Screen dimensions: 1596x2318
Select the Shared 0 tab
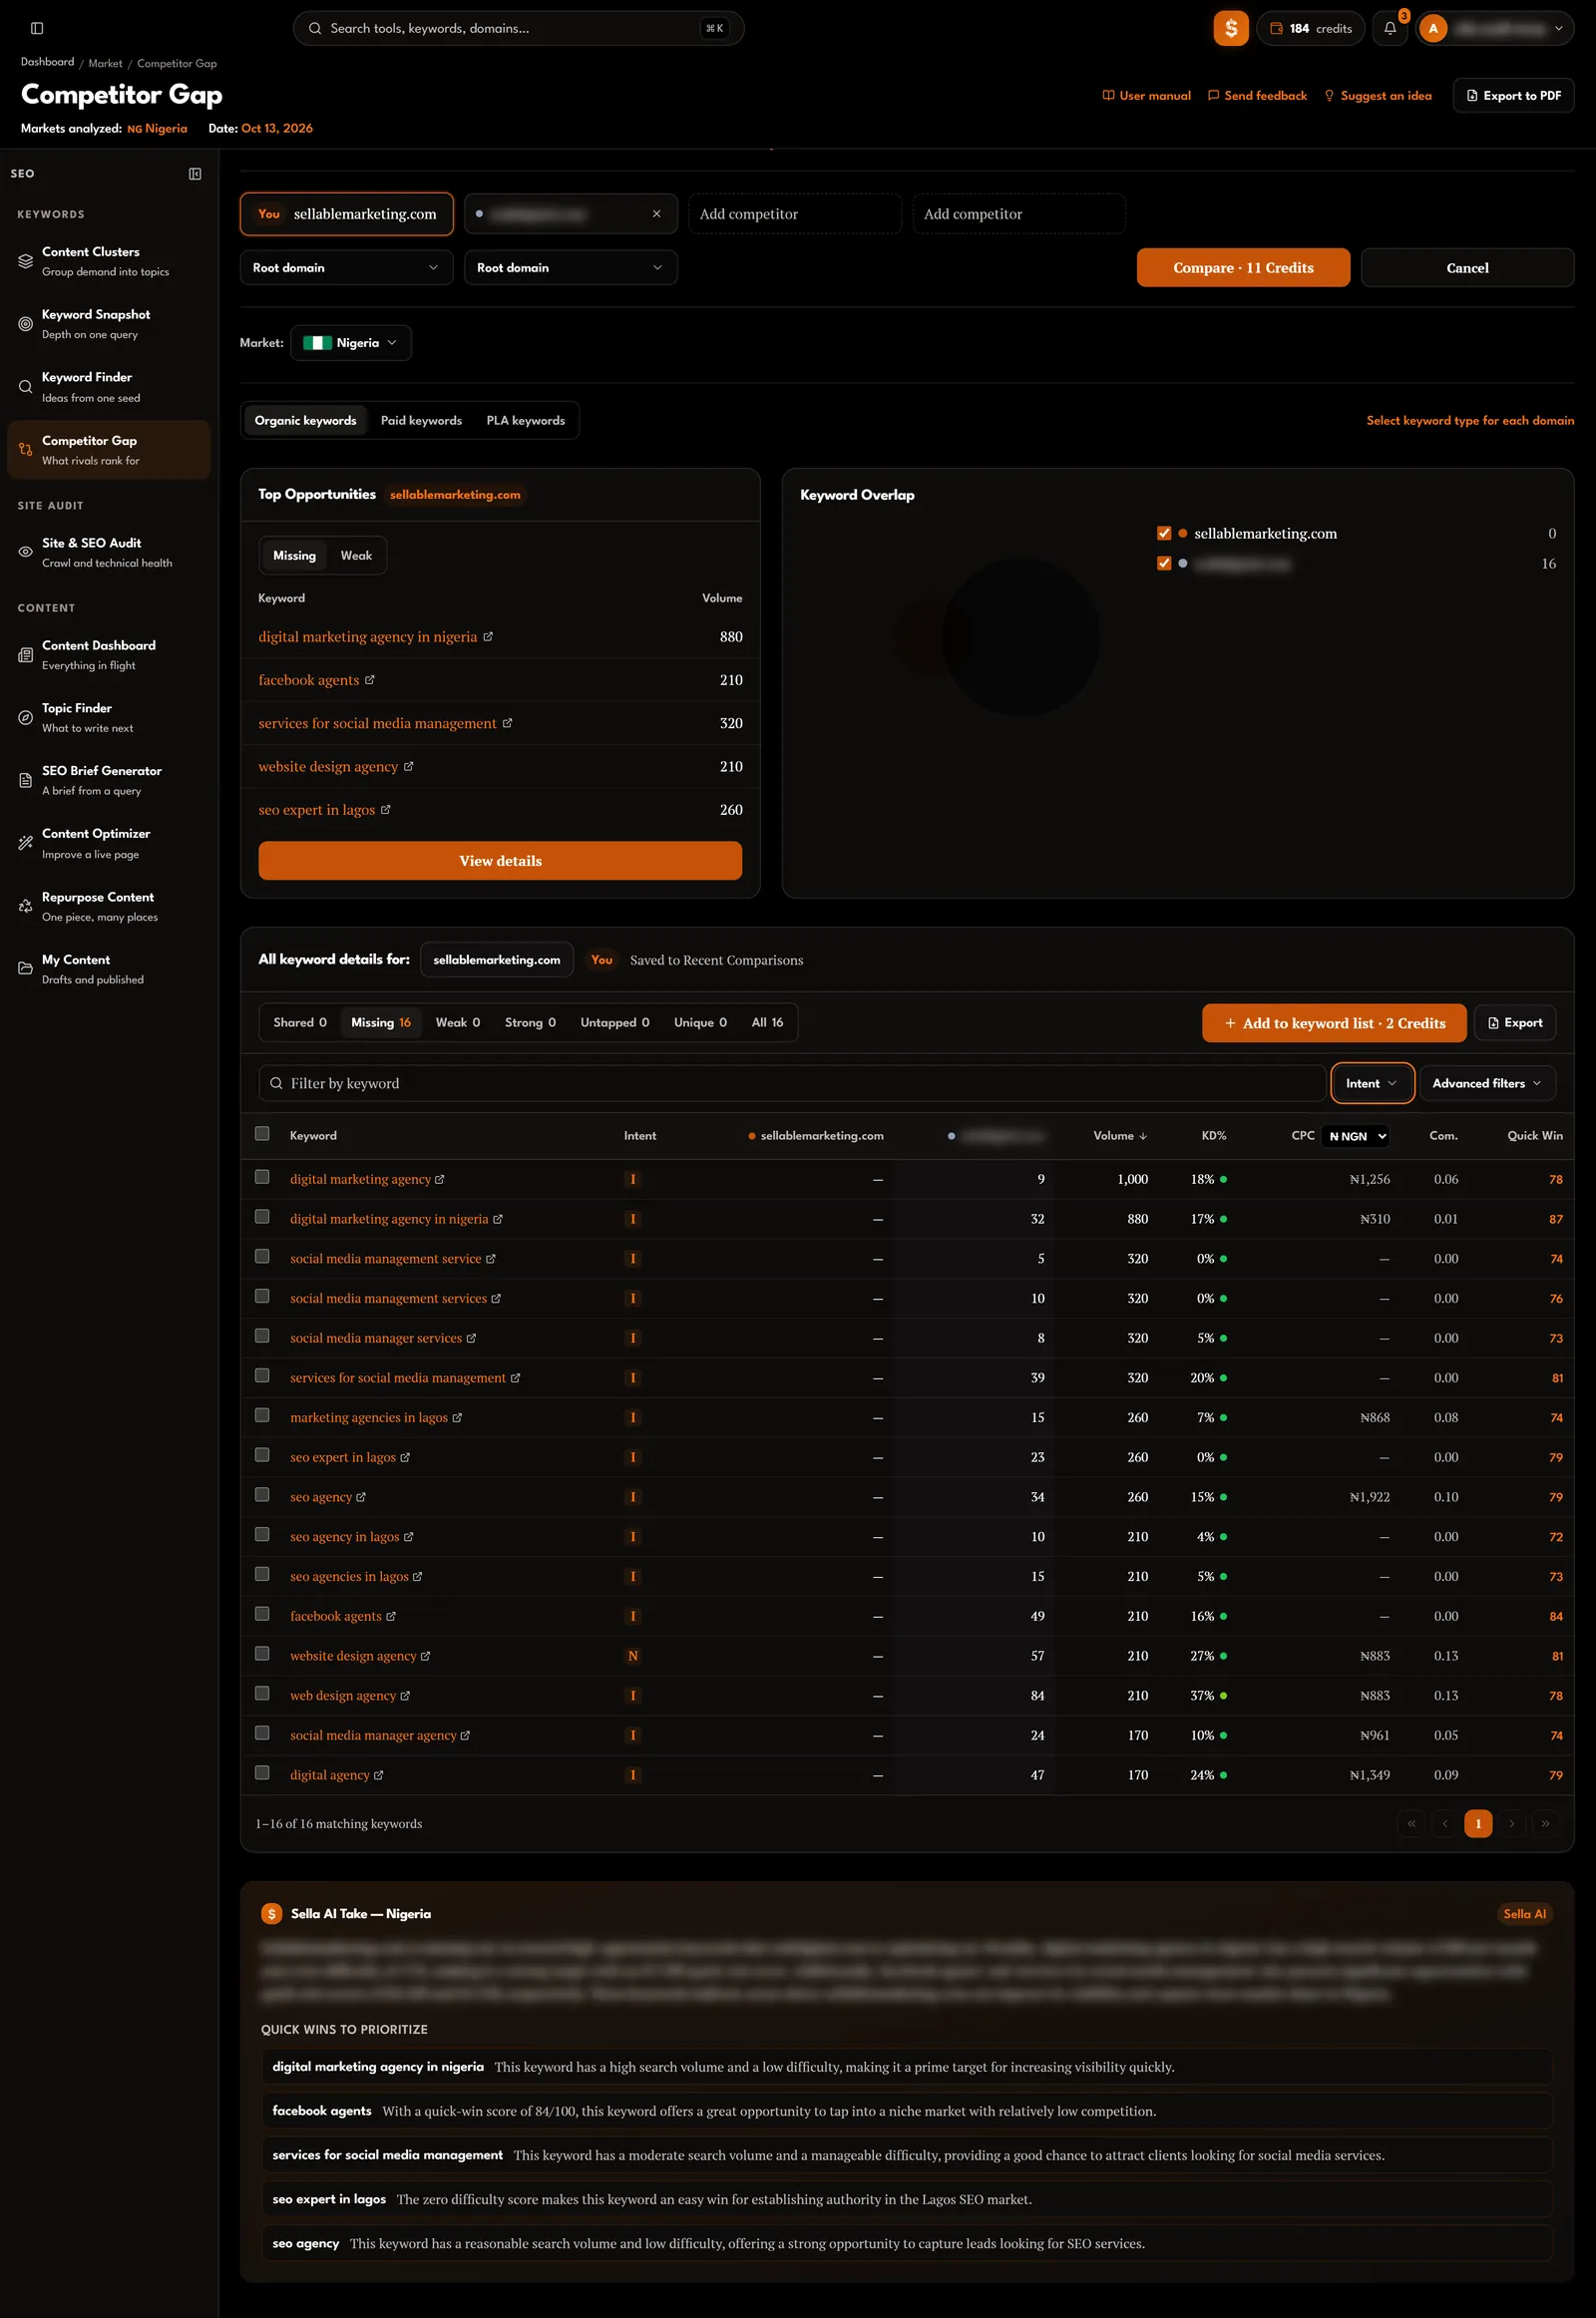click(x=300, y=1022)
